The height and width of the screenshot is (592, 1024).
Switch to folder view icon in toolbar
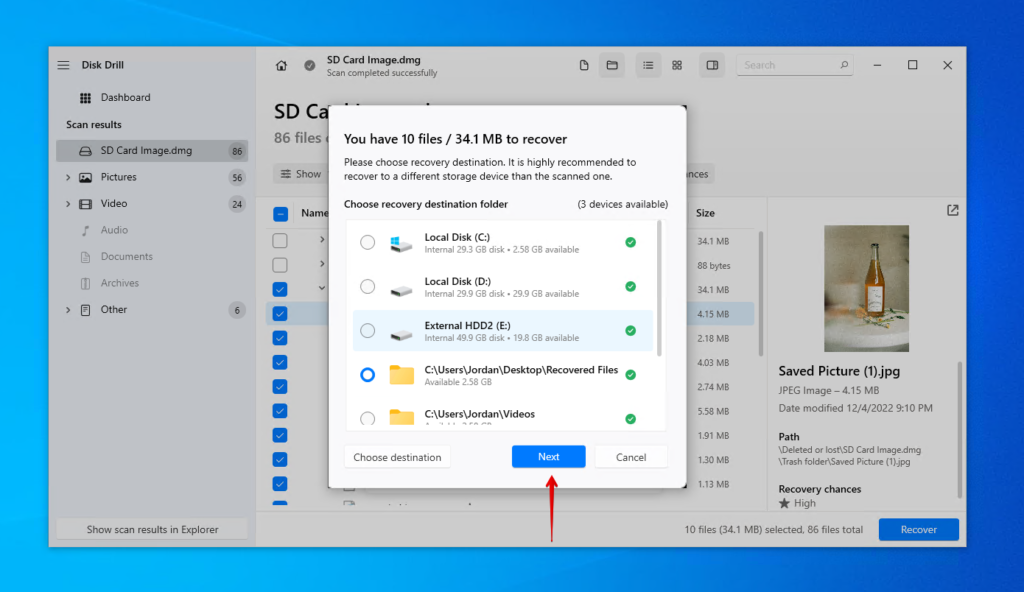coord(612,65)
